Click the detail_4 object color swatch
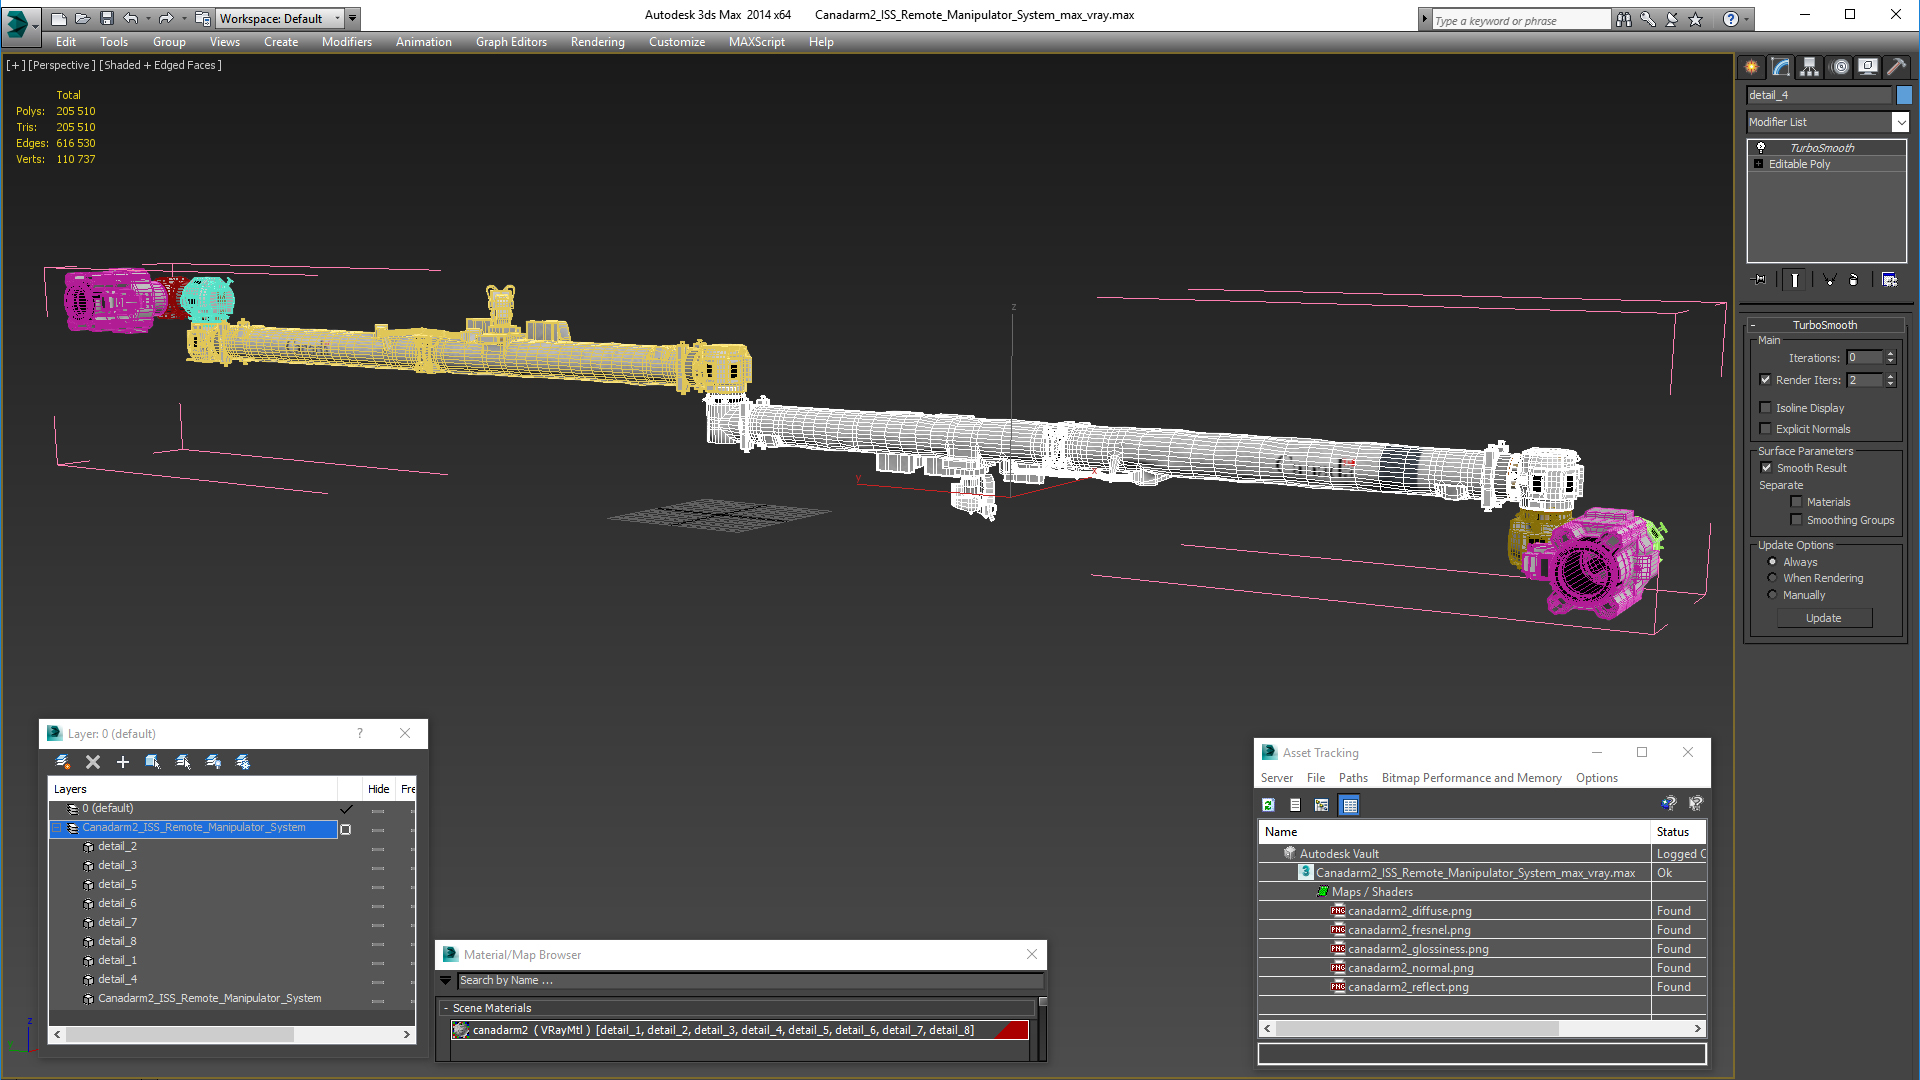Screen dimensions: 1920x1080 [1904, 95]
